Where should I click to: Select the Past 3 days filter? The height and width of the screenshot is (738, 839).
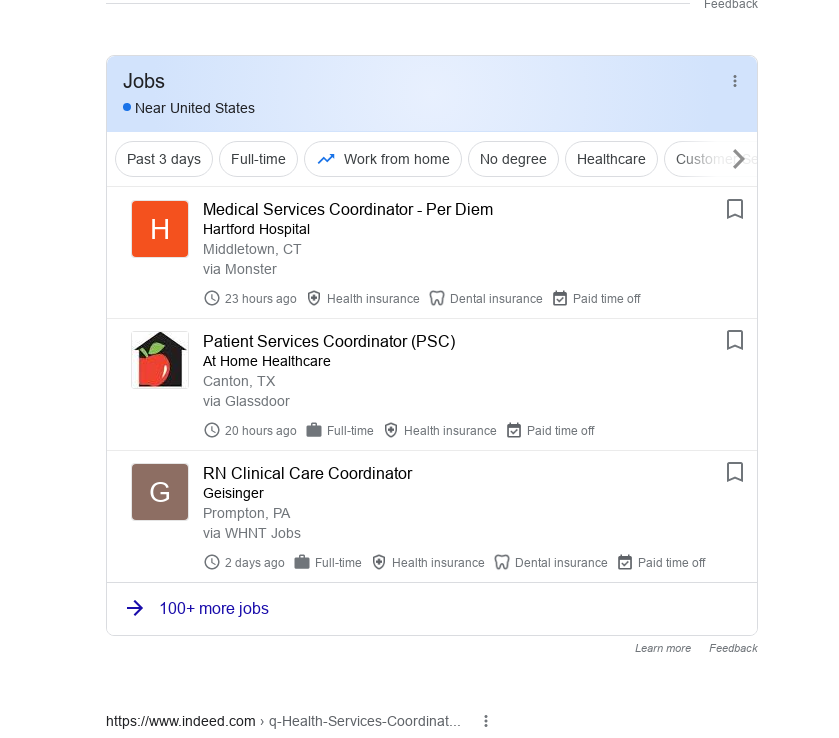(164, 159)
